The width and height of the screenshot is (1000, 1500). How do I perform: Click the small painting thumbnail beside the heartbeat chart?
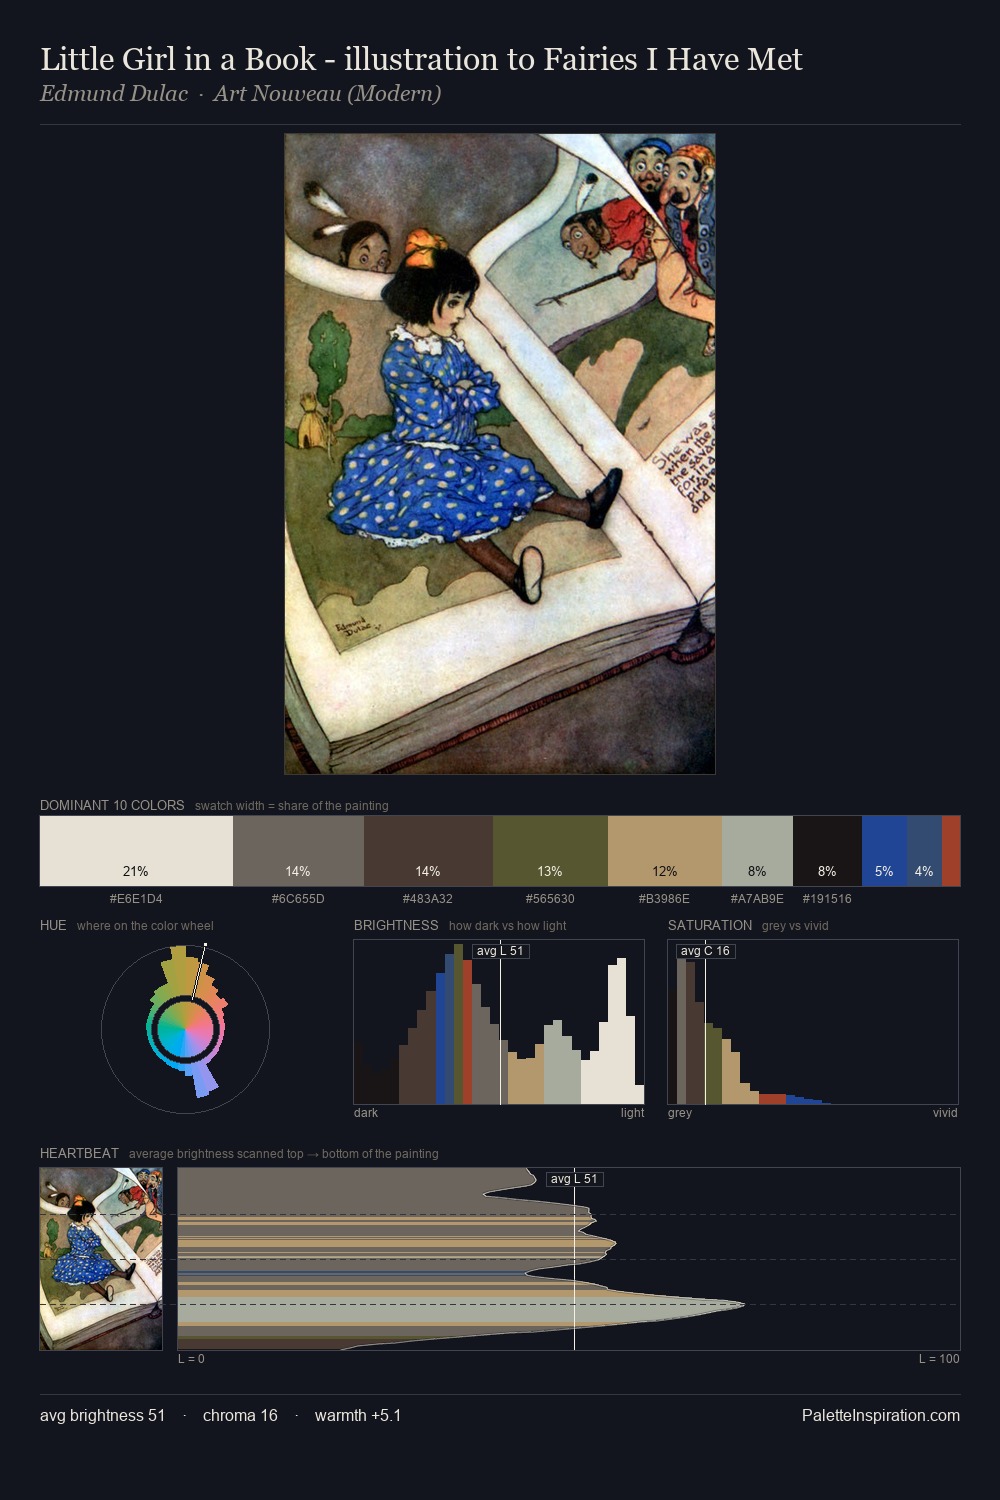tap(101, 1259)
